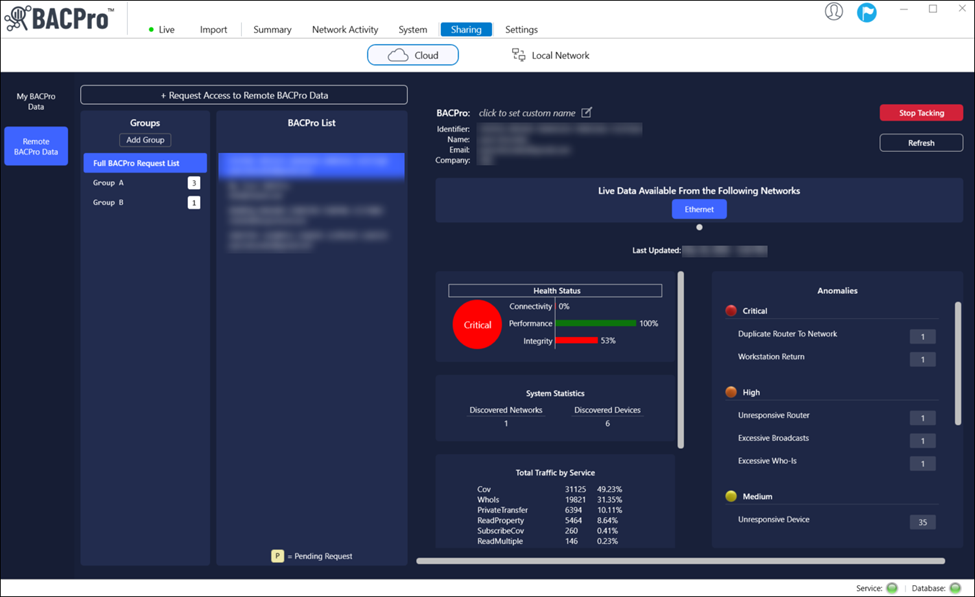Switch to Local Network sharing mode
This screenshot has height=597, width=975.
pos(550,55)
